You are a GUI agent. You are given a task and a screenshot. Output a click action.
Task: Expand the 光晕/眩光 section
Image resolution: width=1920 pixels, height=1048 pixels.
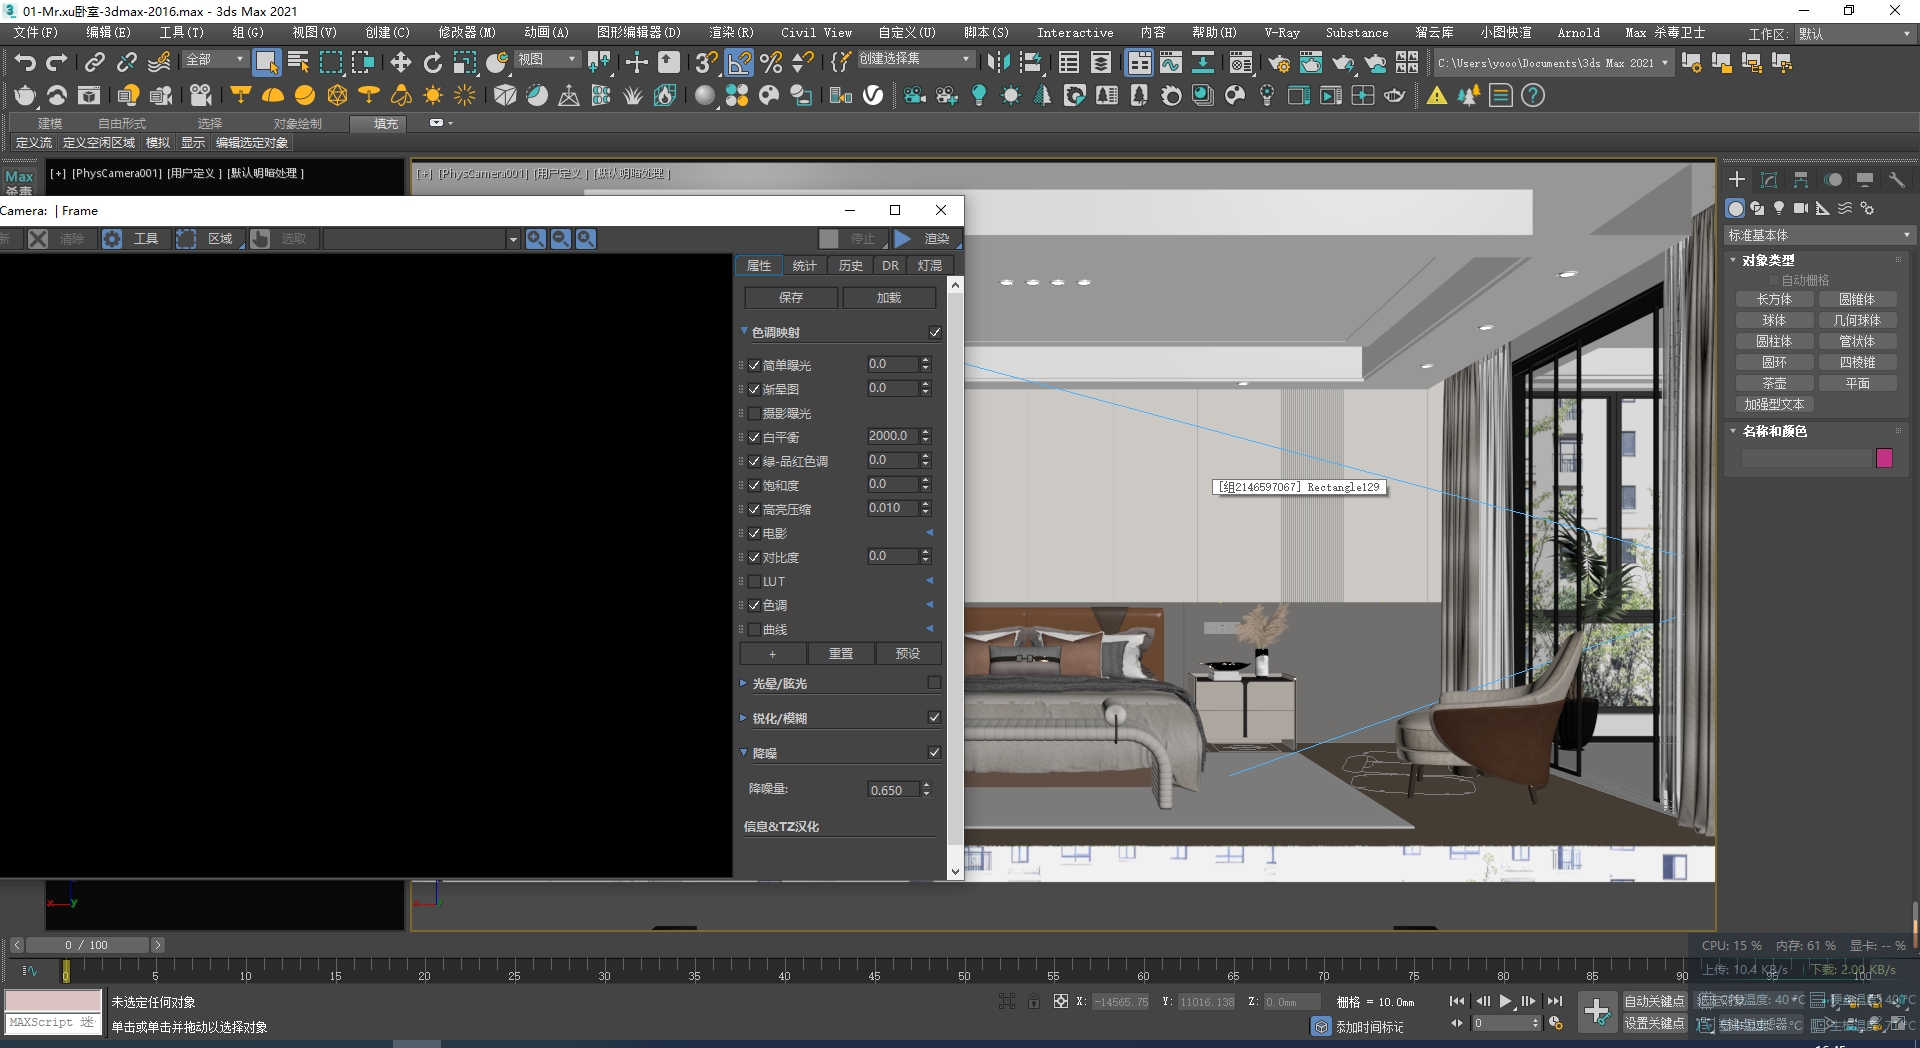coord(744,683)
